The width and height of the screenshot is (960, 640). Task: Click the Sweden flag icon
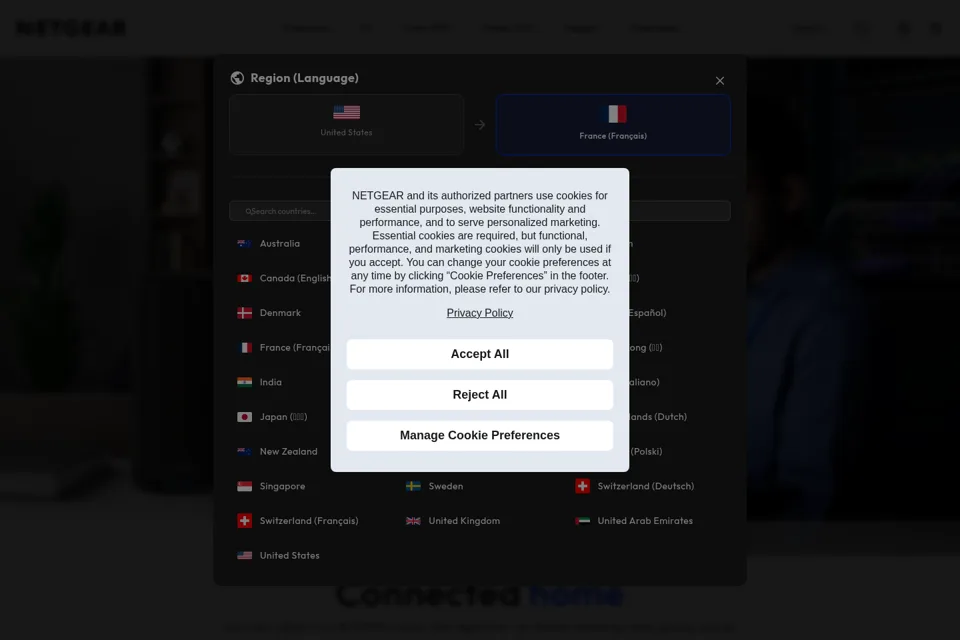(413, 486)
